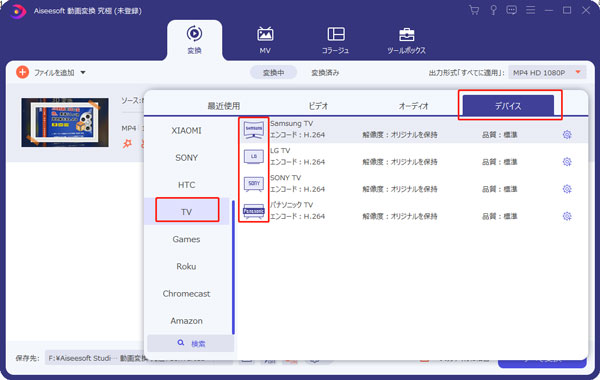Screen dimensions: 600x380
Task: Expand the ファイルを追加 dropdown arrow
Action: coord(83,72)
